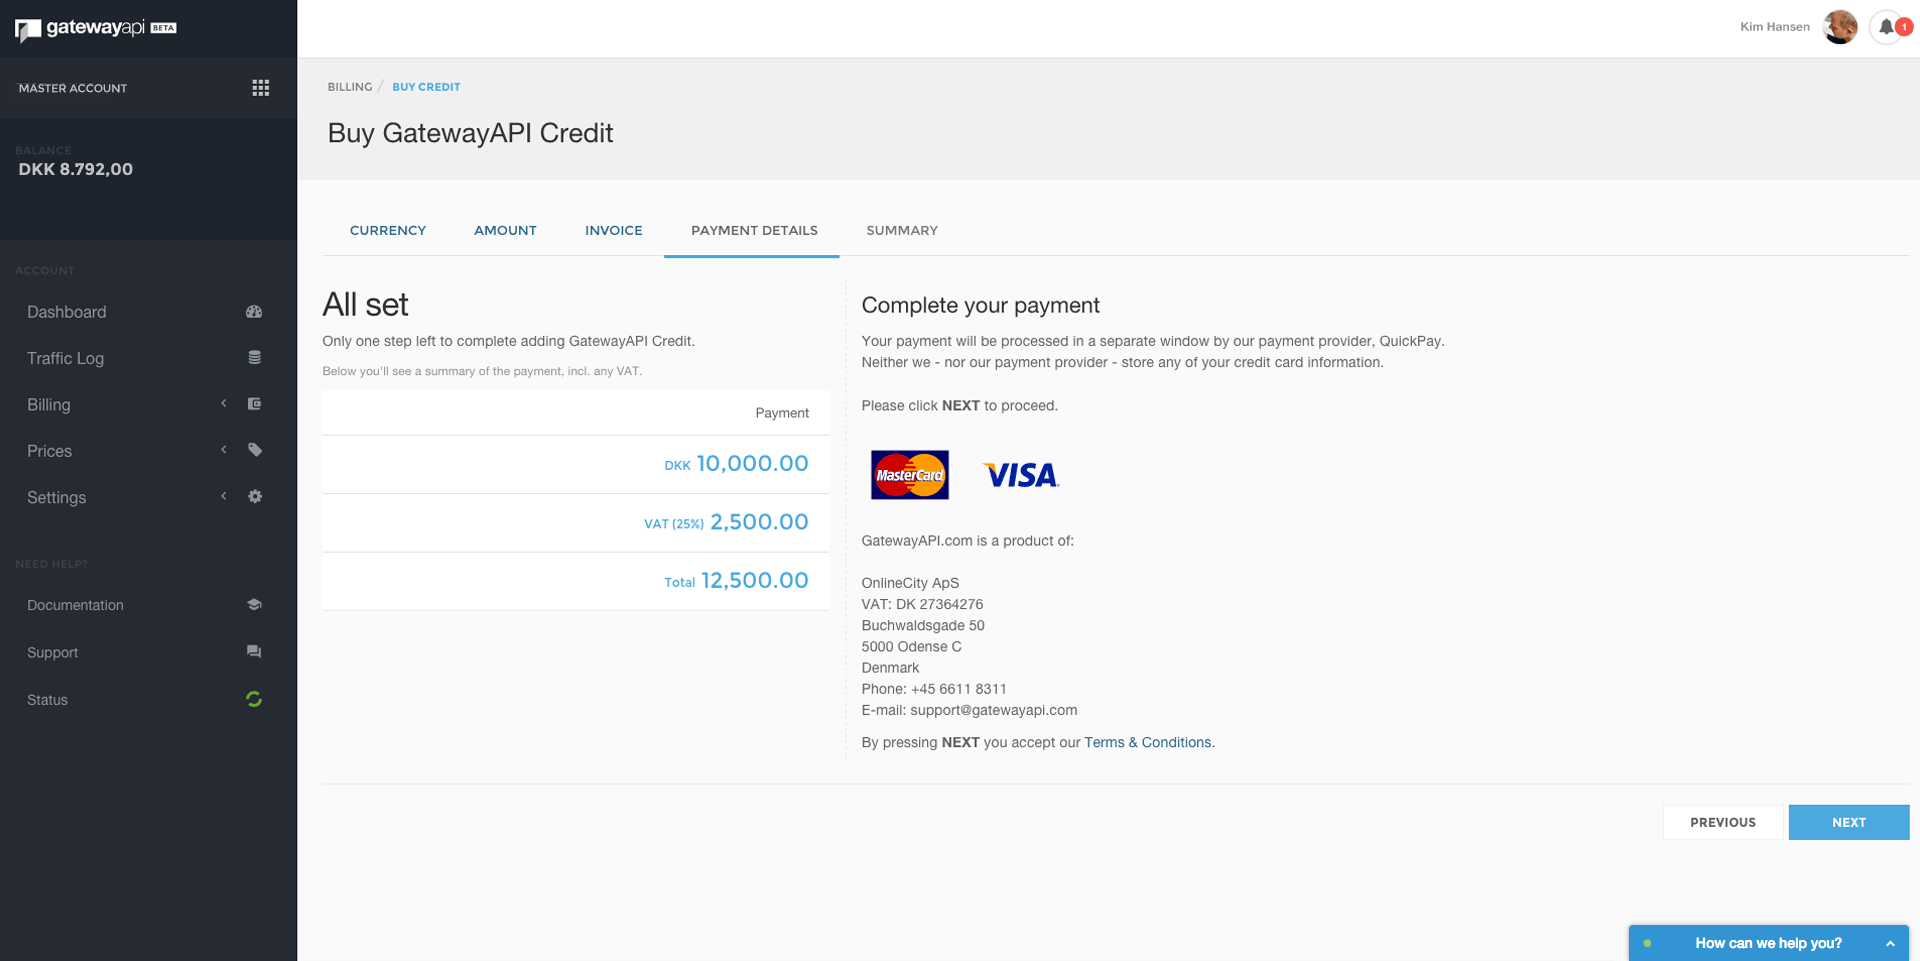Click the Total 12,500.00 amount

tap(736, 581)
